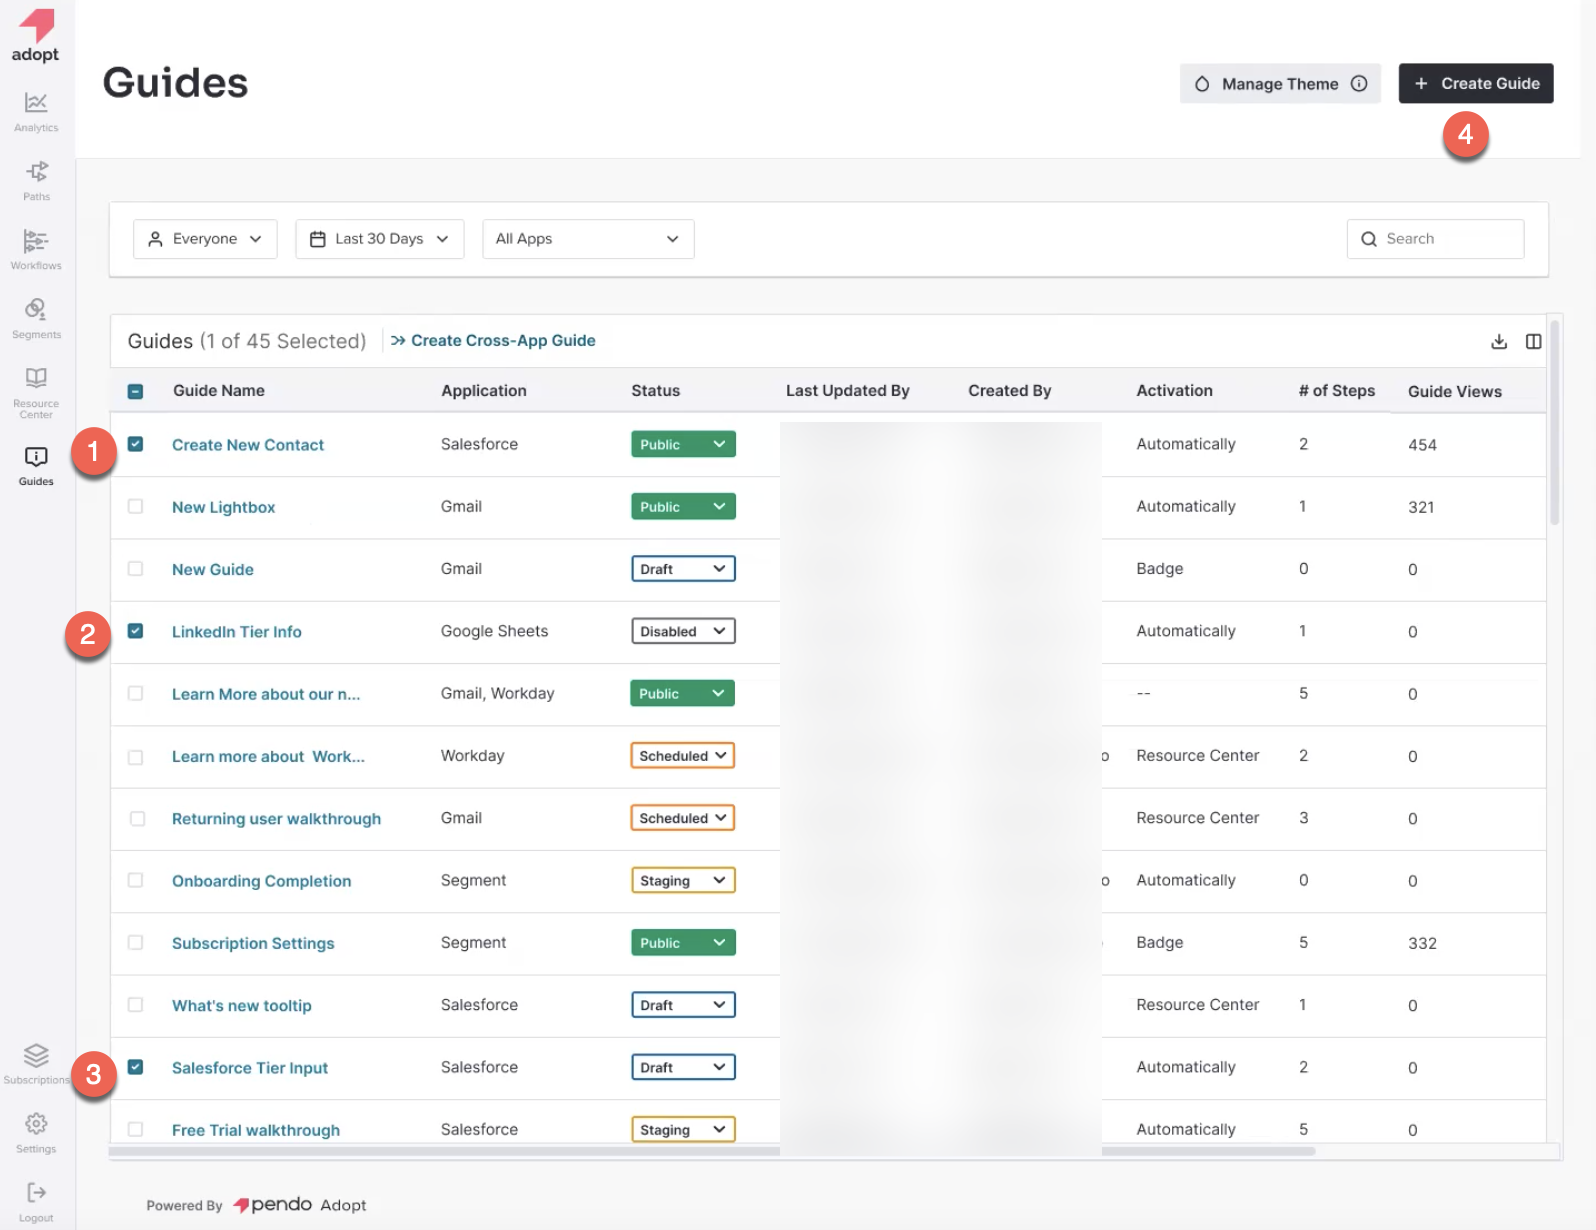Open Draft status dropdown for Salesforce Tier Input
The height and width of the screenshot is (1230, 1596).
point(683,1067)
